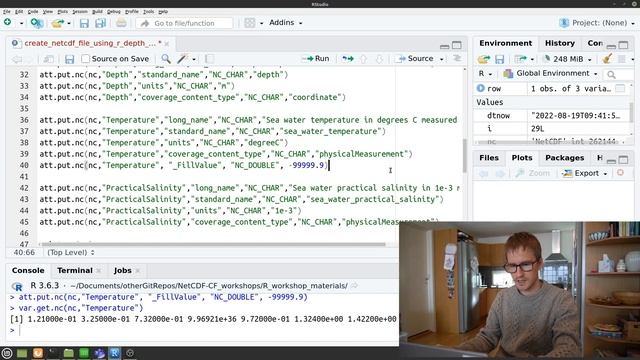The width and height of the screenshot is (640, 360).
Task: Select the Jobs tab
Action: pyautogui.click(x=122, y=270)
